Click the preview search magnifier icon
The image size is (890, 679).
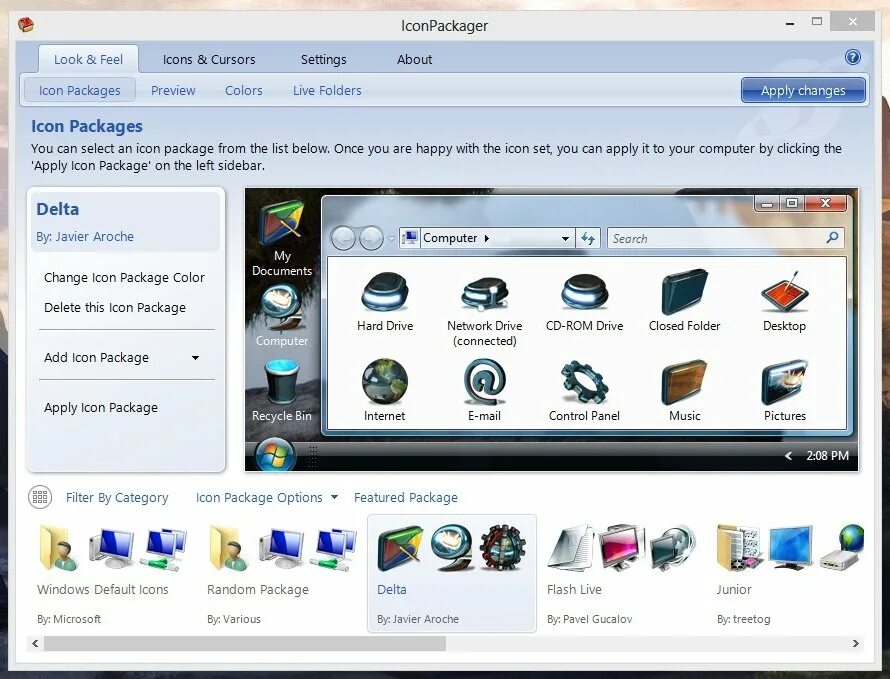coord(832,238)
